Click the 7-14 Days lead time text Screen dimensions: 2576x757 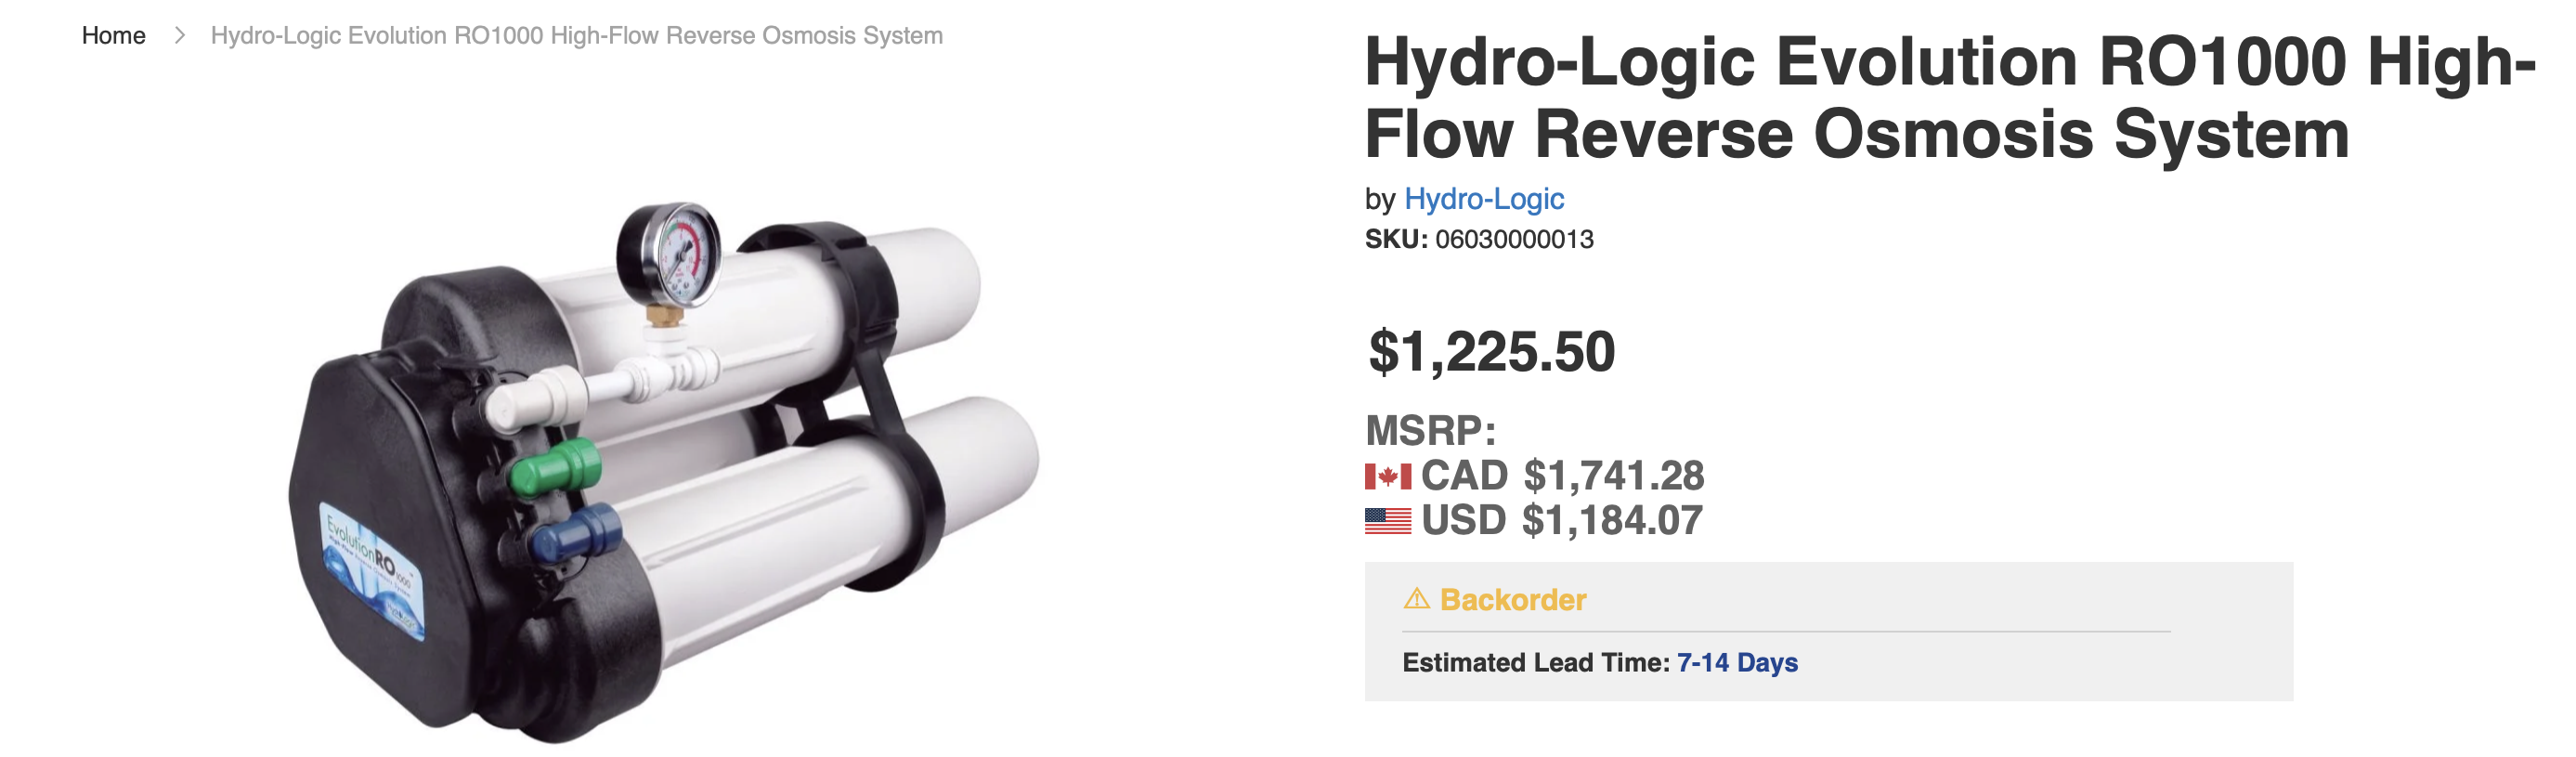(x=1736, y=663)
